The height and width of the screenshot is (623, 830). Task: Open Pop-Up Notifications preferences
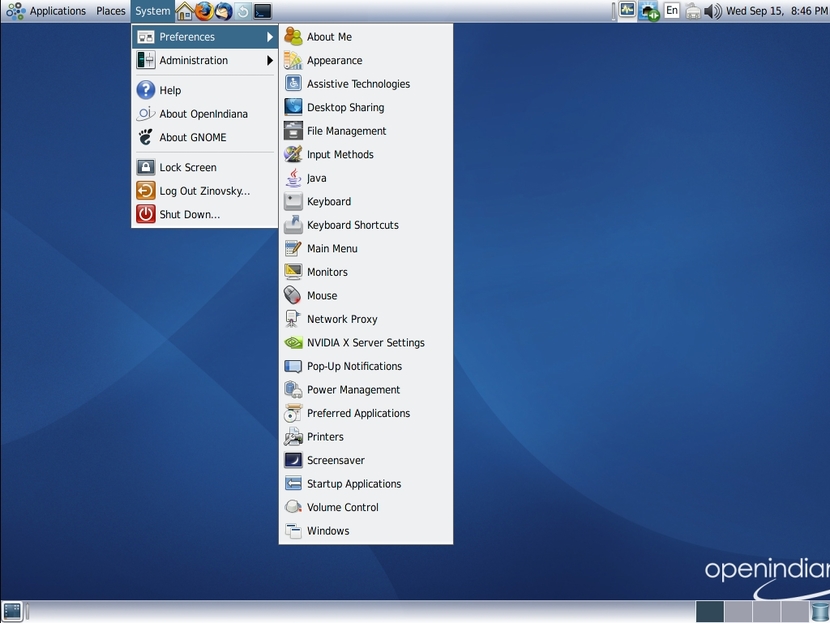coord(366,366)
